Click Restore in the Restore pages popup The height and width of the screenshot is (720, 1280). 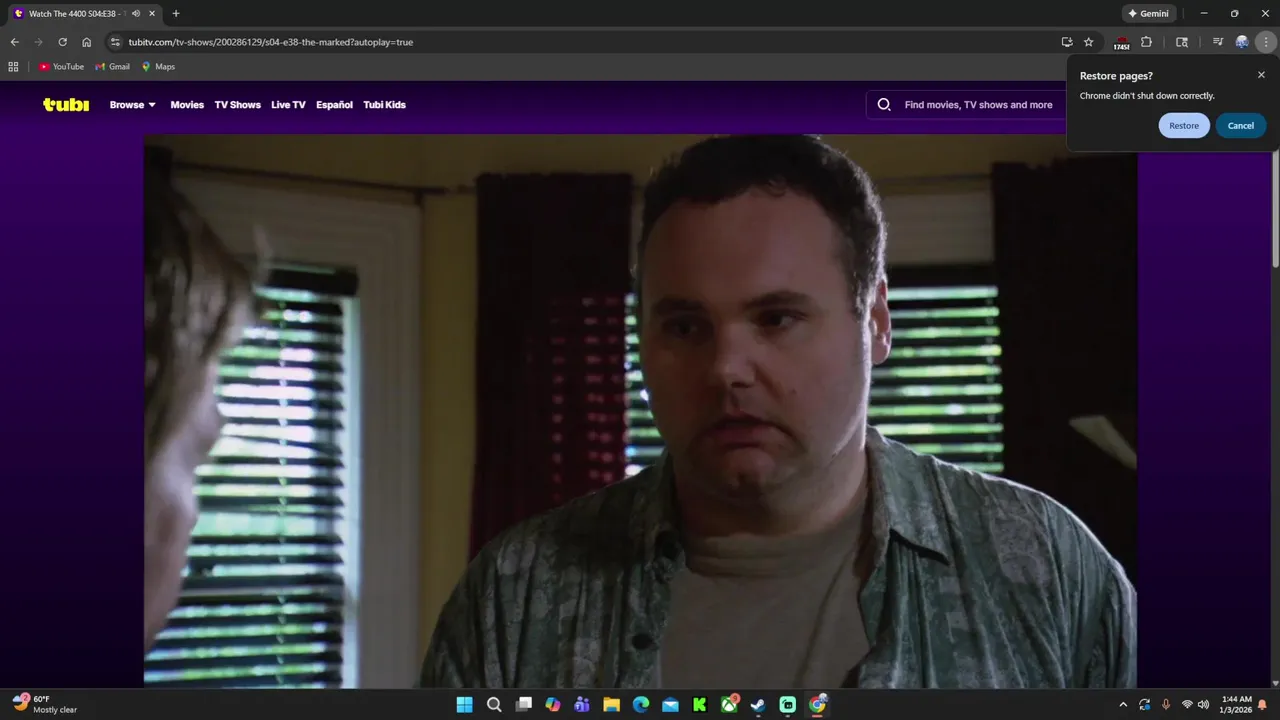coord(1184,126)
